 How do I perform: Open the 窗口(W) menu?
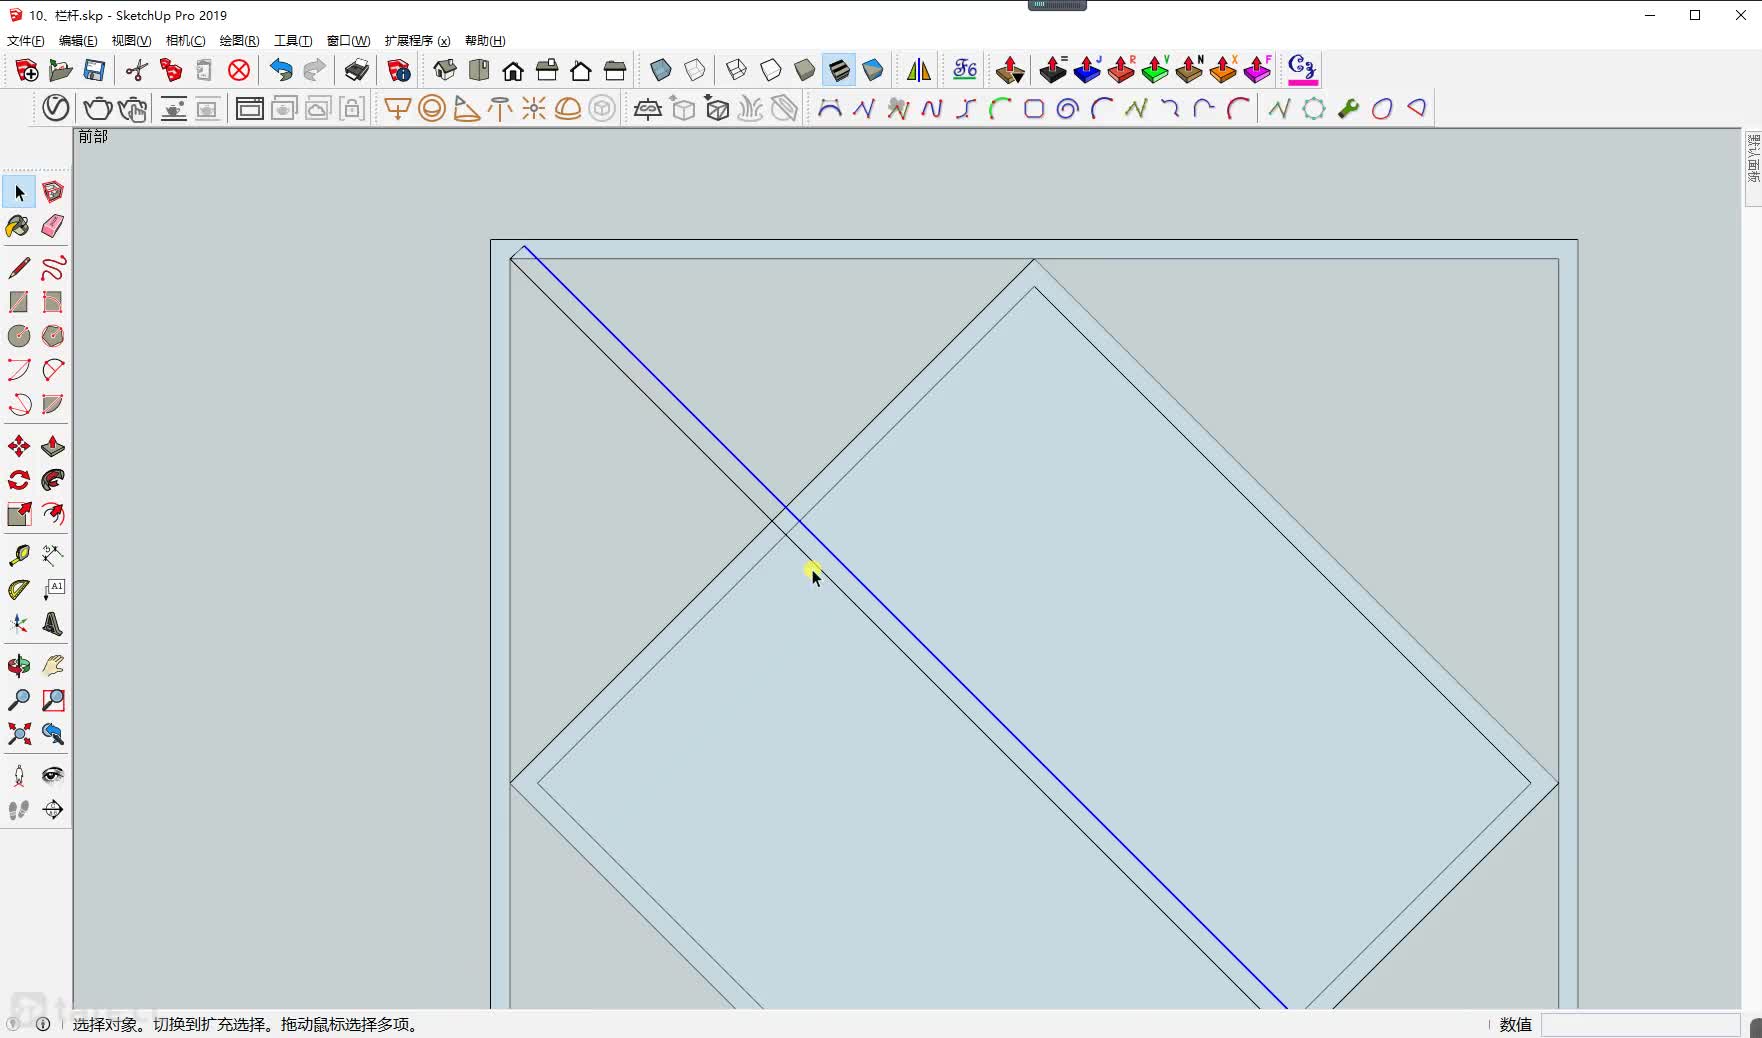click(348, 41)
